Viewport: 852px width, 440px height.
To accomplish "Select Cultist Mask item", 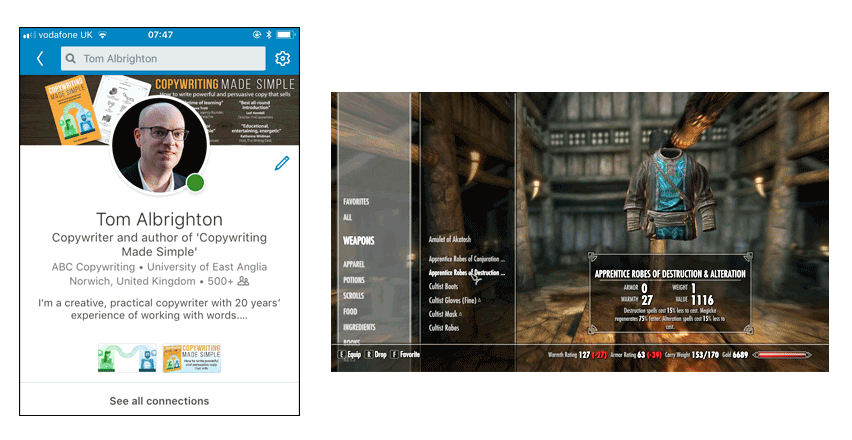I will click(444, 314).
